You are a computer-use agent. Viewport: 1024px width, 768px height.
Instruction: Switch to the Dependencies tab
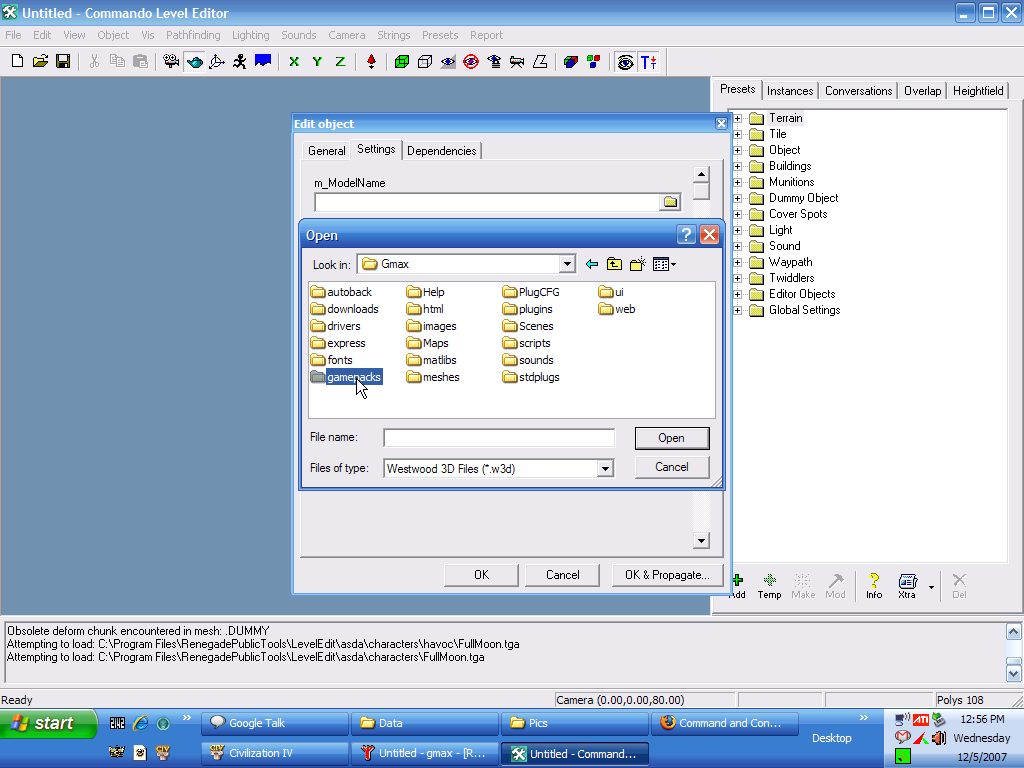point(442,151)
